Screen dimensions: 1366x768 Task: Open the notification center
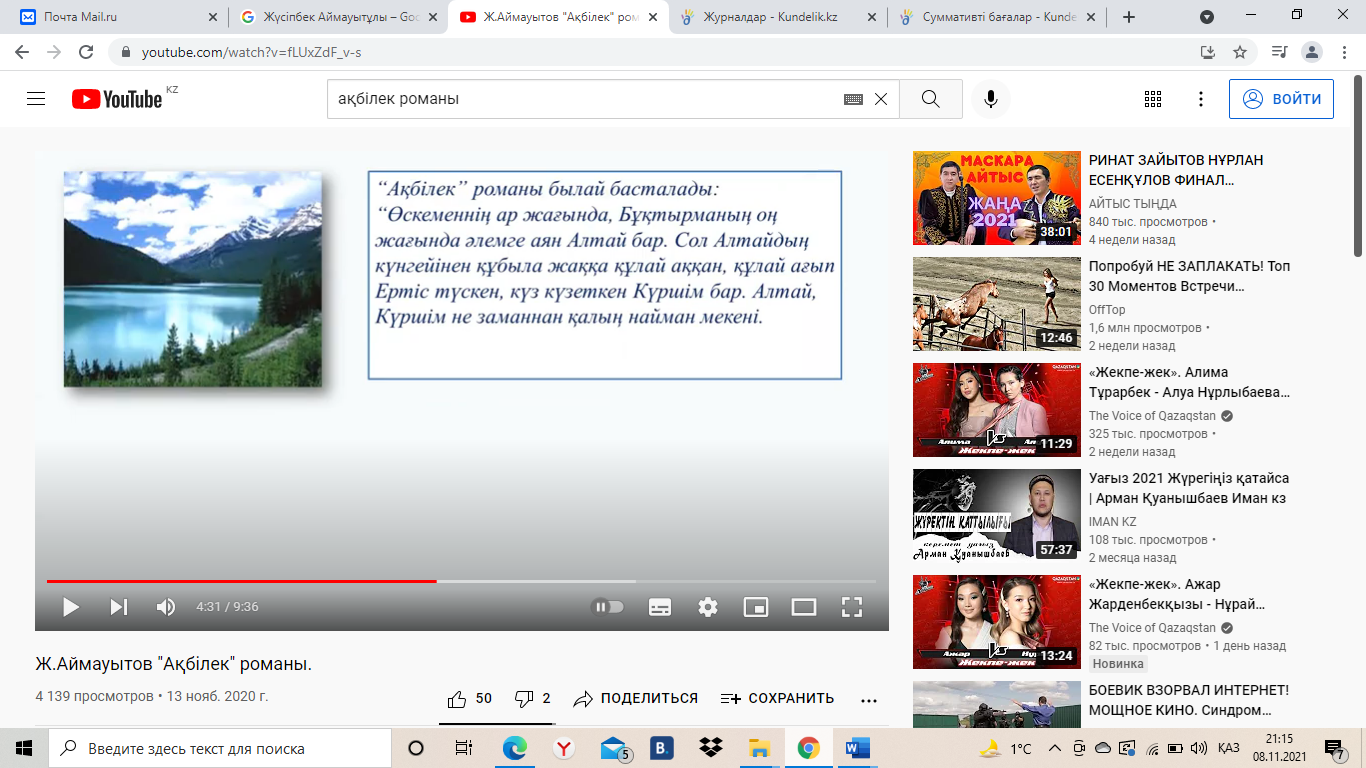click(x=1334, y=748)
